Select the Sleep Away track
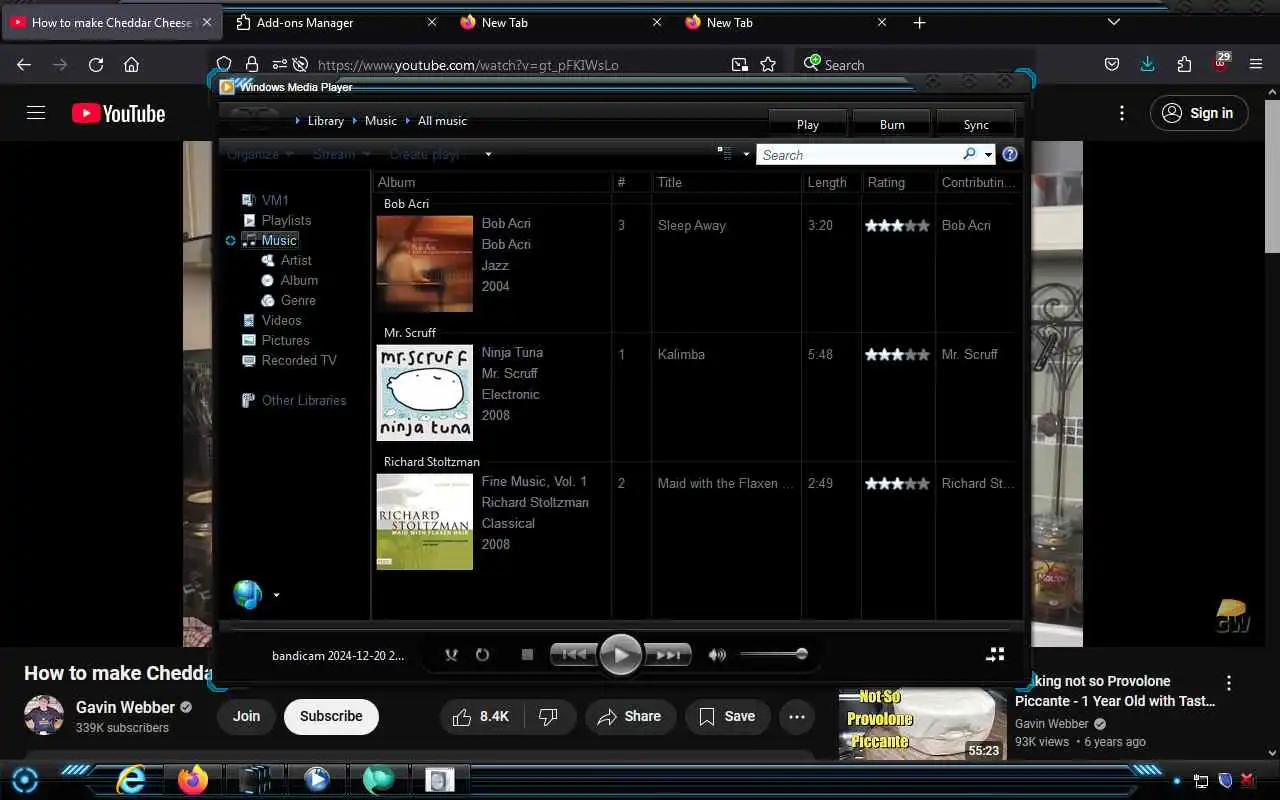This screenshot has height=800, width=1280. point(692,225)
